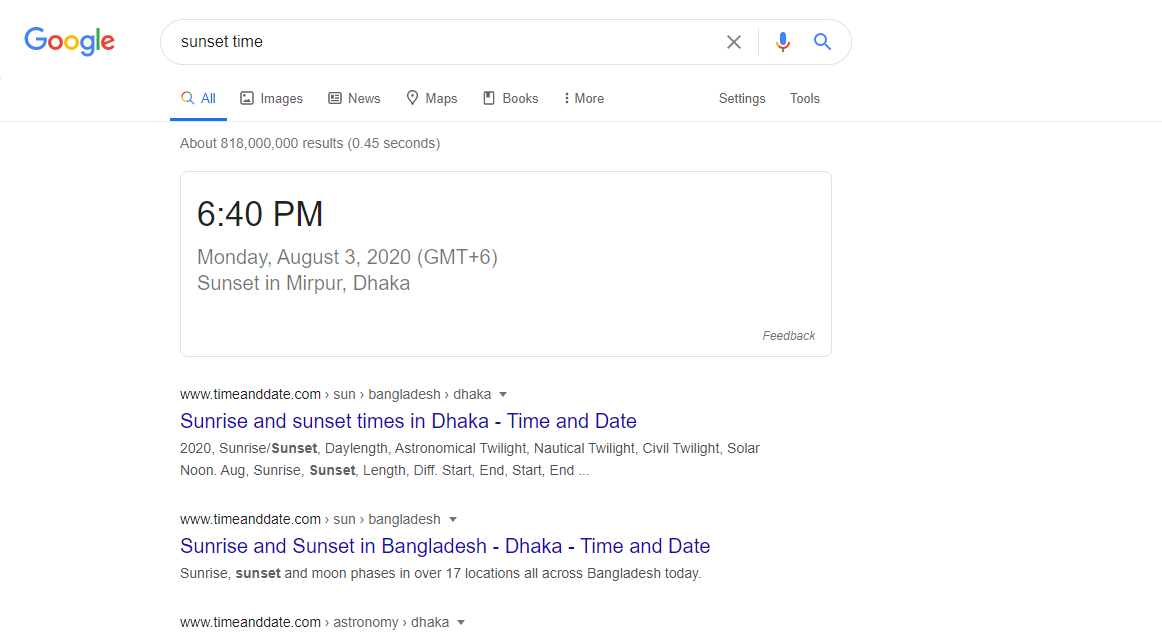Click the 6:40 PM sunset time

(x=260, y=214)
